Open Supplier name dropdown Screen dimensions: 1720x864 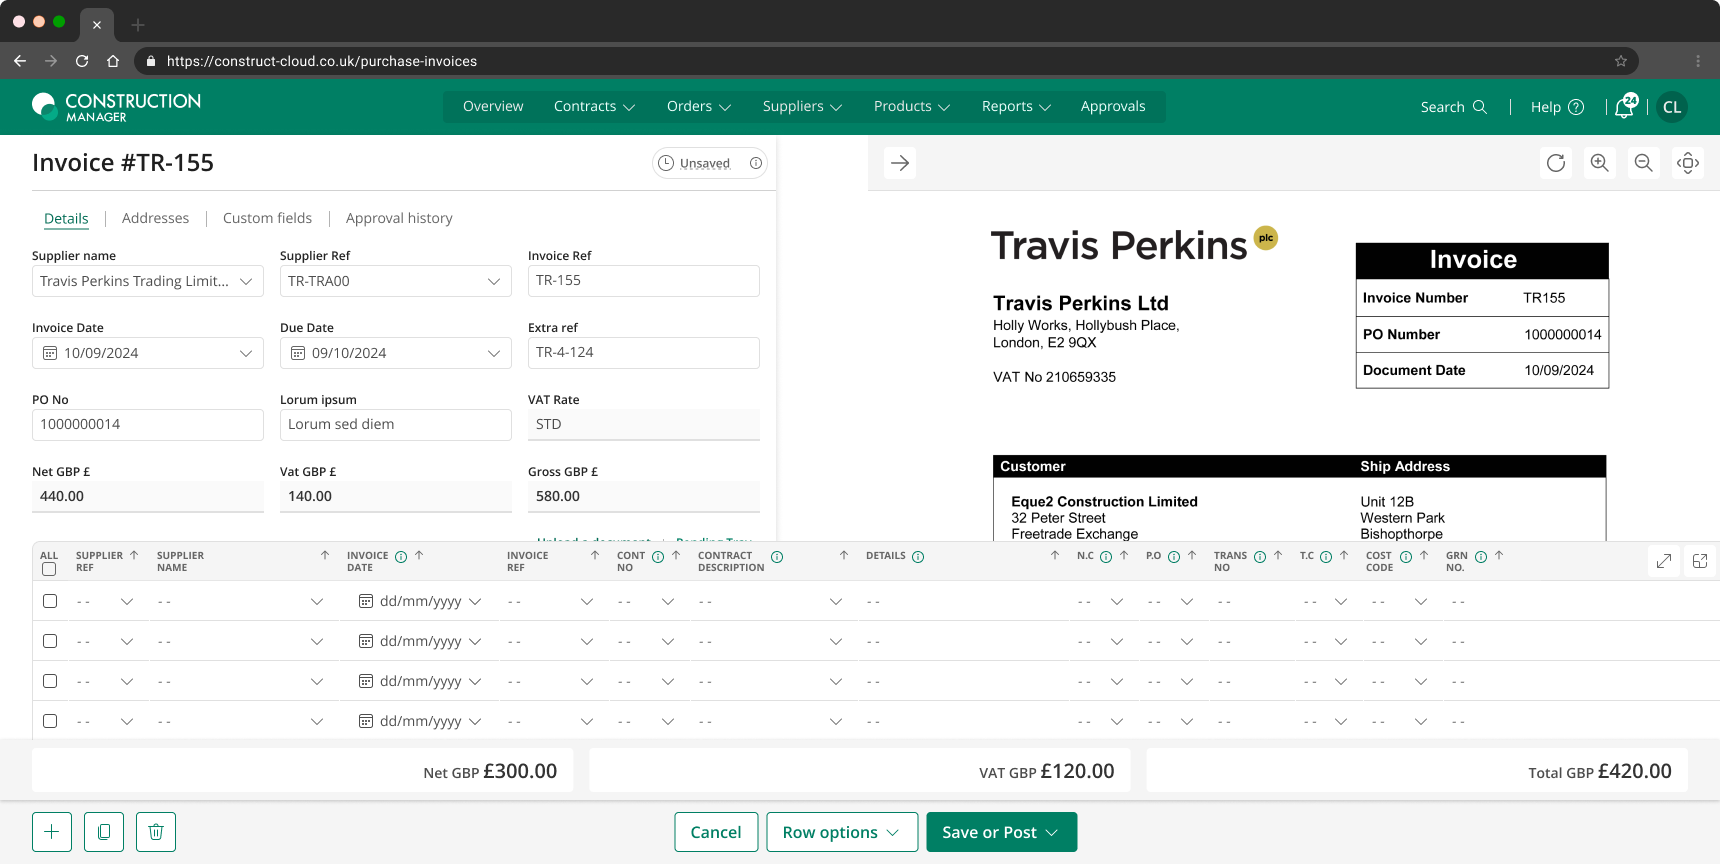(148, 281)
